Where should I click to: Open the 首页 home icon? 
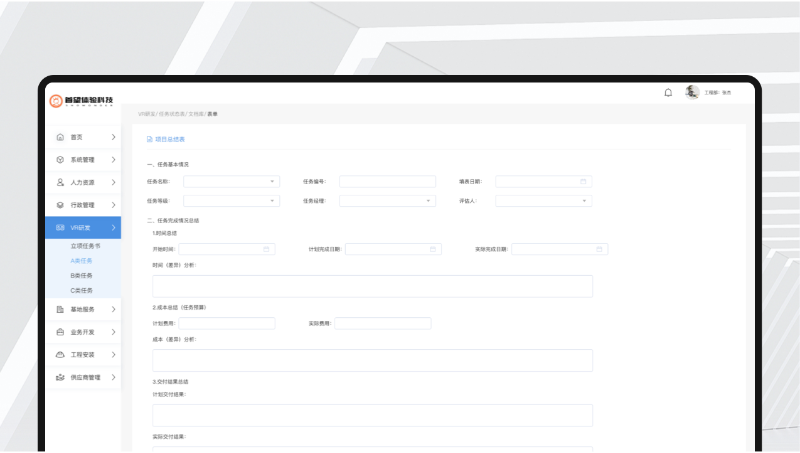click(60, 137)
